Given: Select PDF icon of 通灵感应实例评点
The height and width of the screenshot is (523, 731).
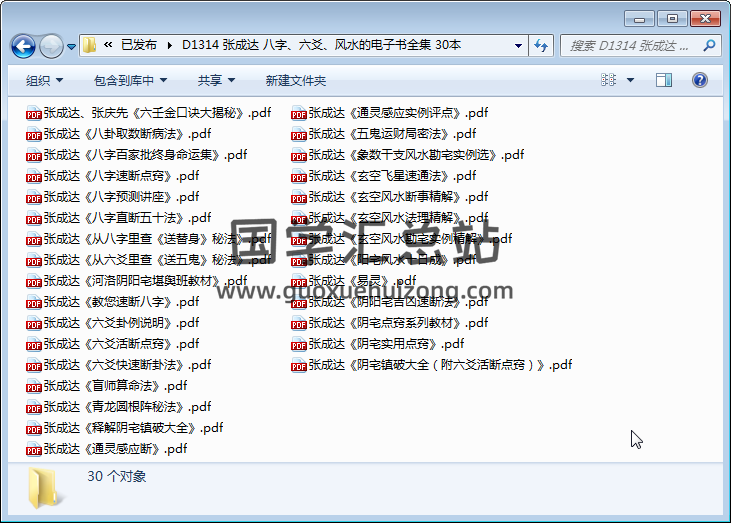Looking at the screenshot, I should pyautogui.click(x=299, y=113).
